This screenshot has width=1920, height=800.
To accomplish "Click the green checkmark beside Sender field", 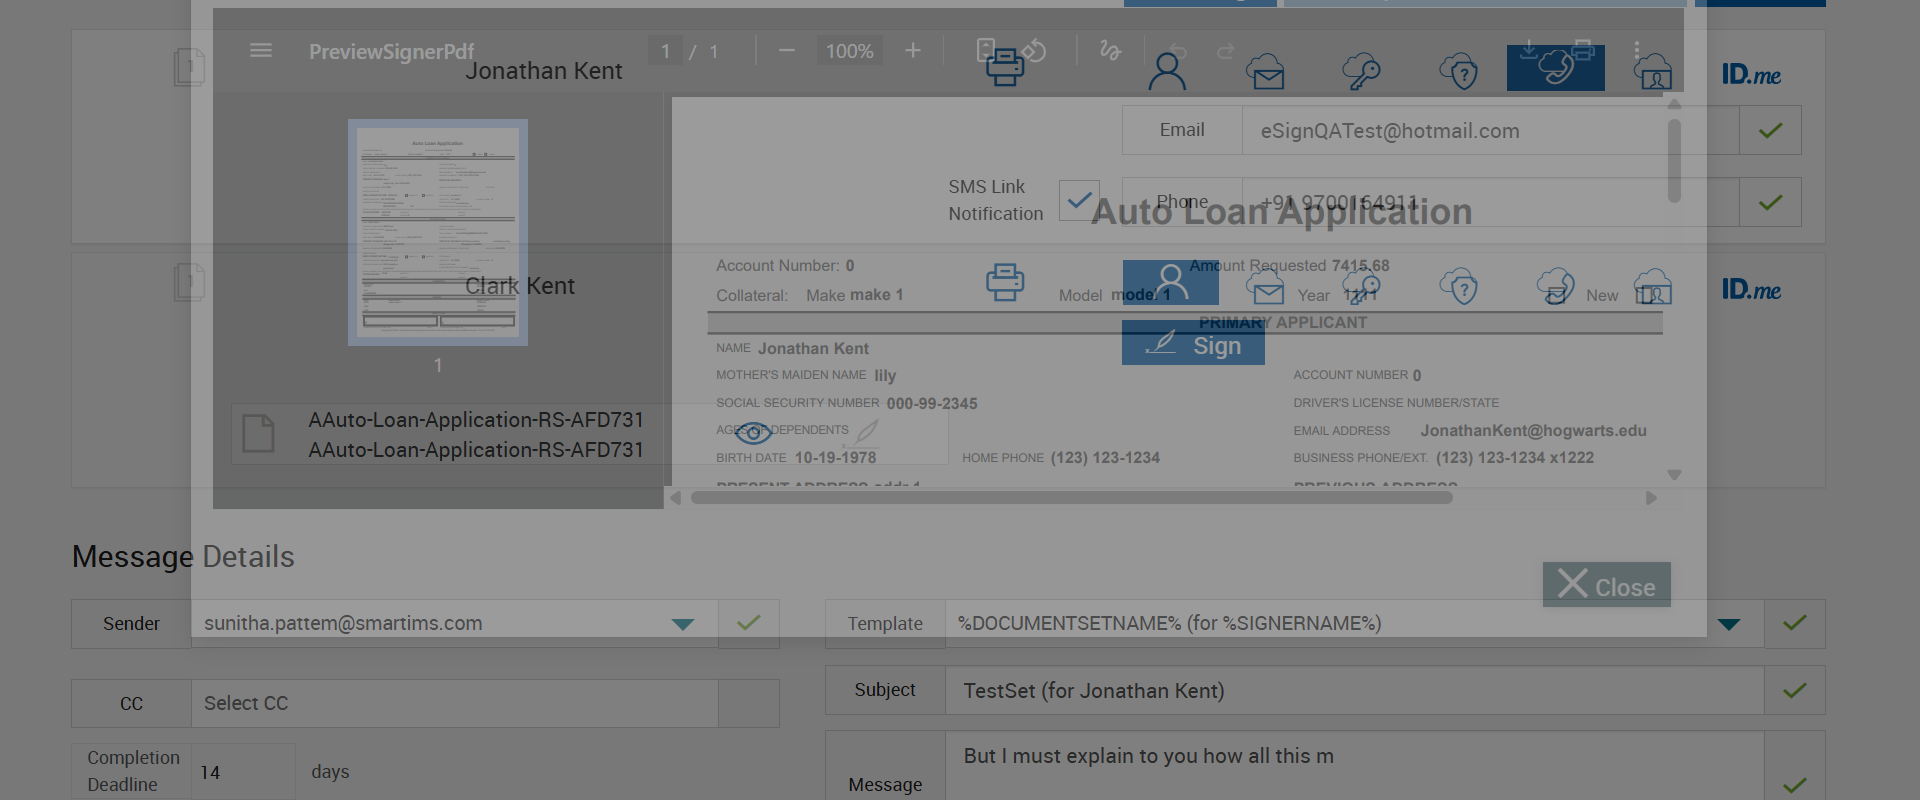I will (749, 623).
